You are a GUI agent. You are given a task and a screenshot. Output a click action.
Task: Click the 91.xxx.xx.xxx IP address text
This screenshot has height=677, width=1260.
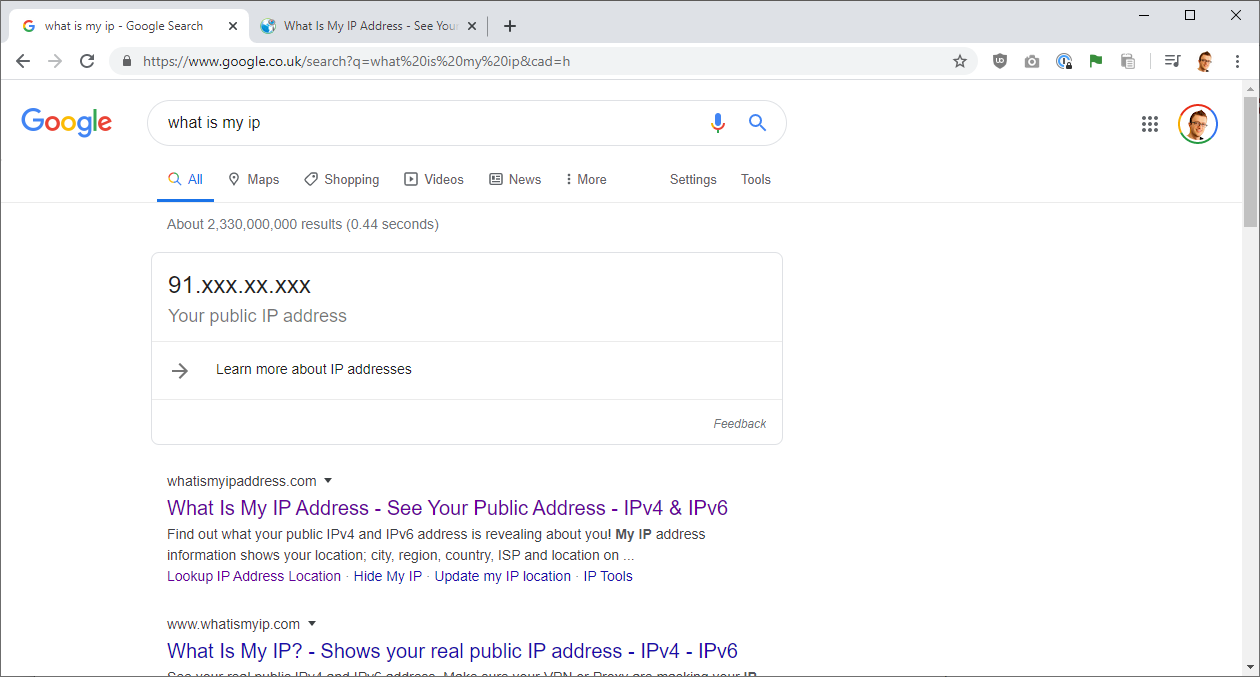tap(239, 285)
